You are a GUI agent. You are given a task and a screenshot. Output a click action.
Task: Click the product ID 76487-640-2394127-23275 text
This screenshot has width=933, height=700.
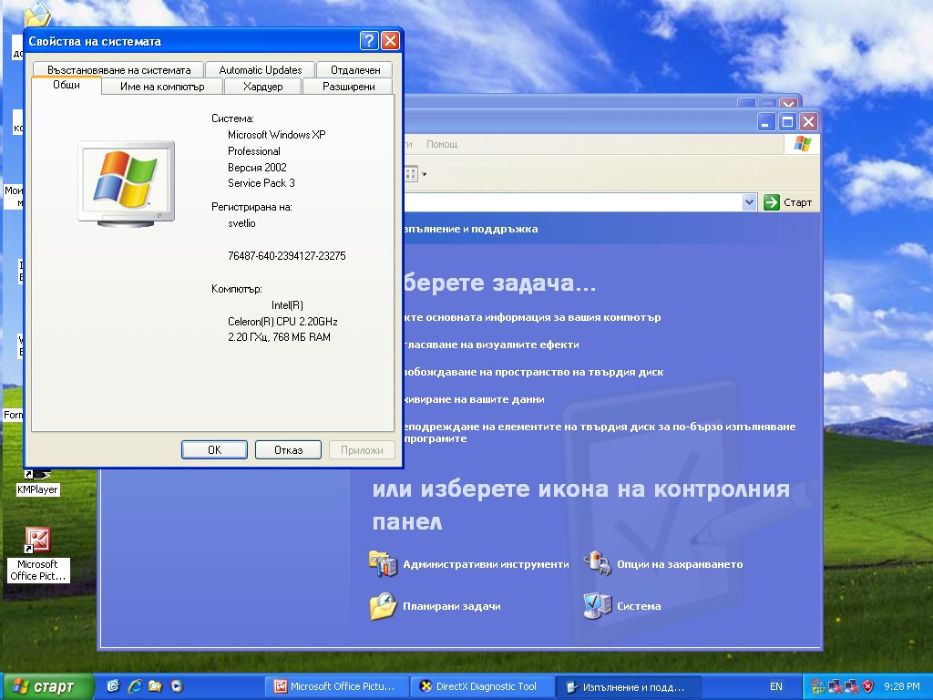click(x=286, y=256)
